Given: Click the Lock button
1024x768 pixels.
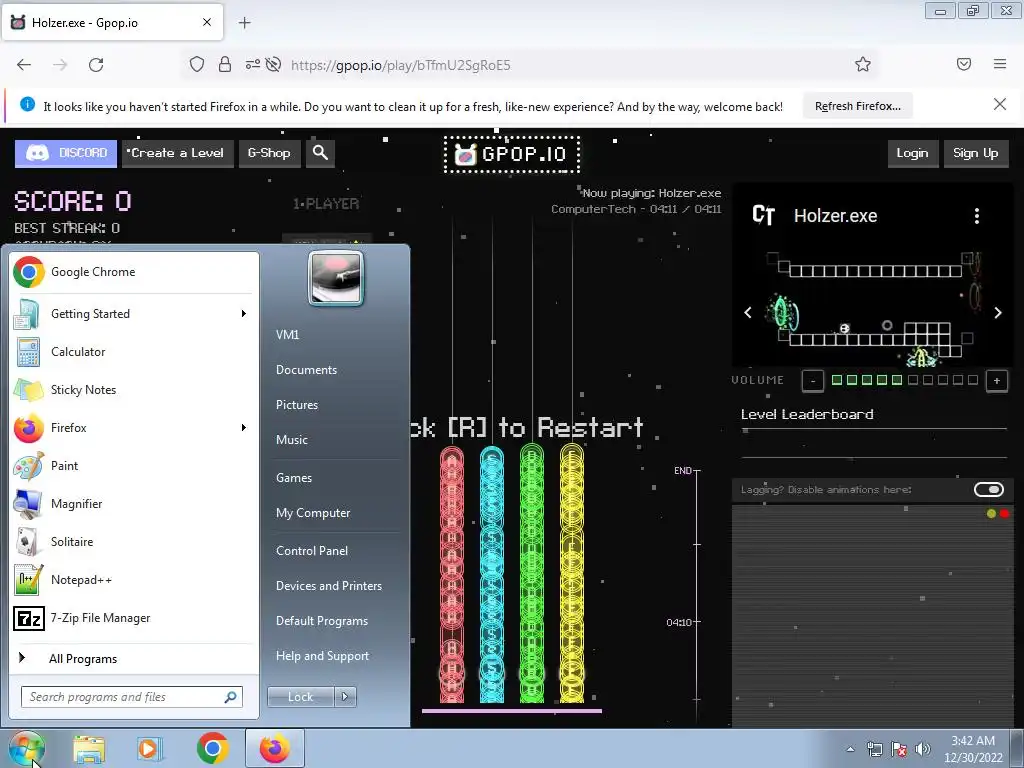Looking at the screenshot, I should [301, 697].
